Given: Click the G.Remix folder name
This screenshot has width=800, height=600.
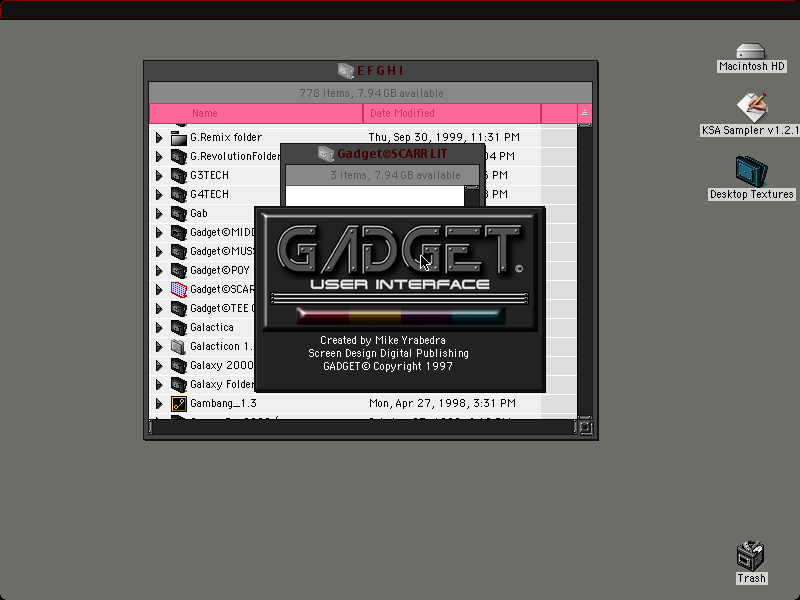Looking at the screenshot, I should point(226,138).
